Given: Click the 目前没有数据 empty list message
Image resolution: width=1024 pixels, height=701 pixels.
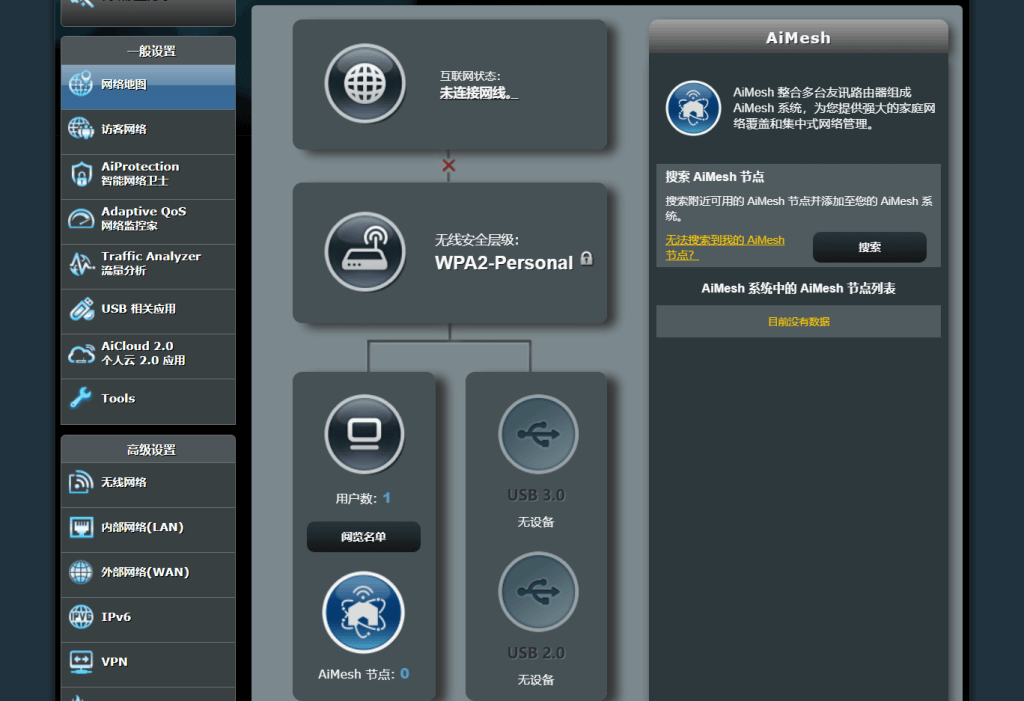Looking at the screenshot, I should click(799, 321).
